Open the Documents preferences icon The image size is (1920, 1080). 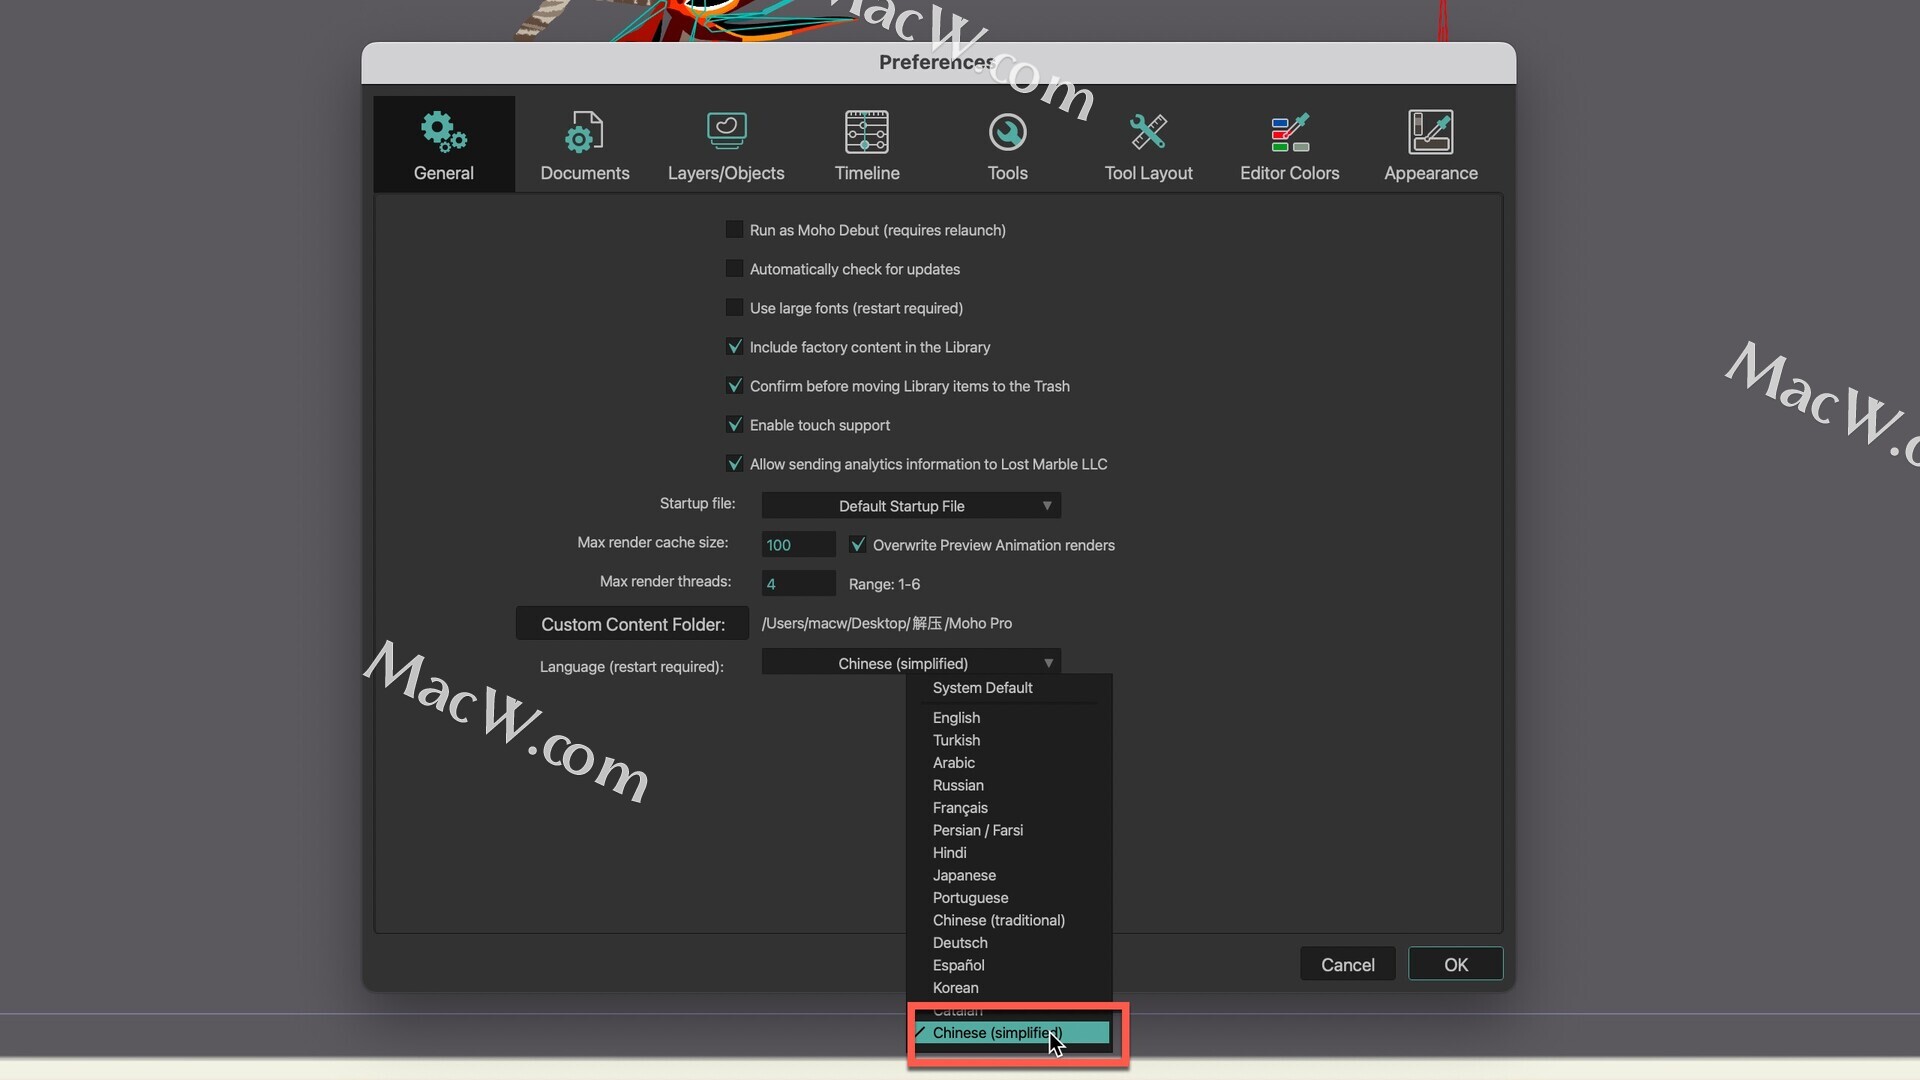click(584, 131)
